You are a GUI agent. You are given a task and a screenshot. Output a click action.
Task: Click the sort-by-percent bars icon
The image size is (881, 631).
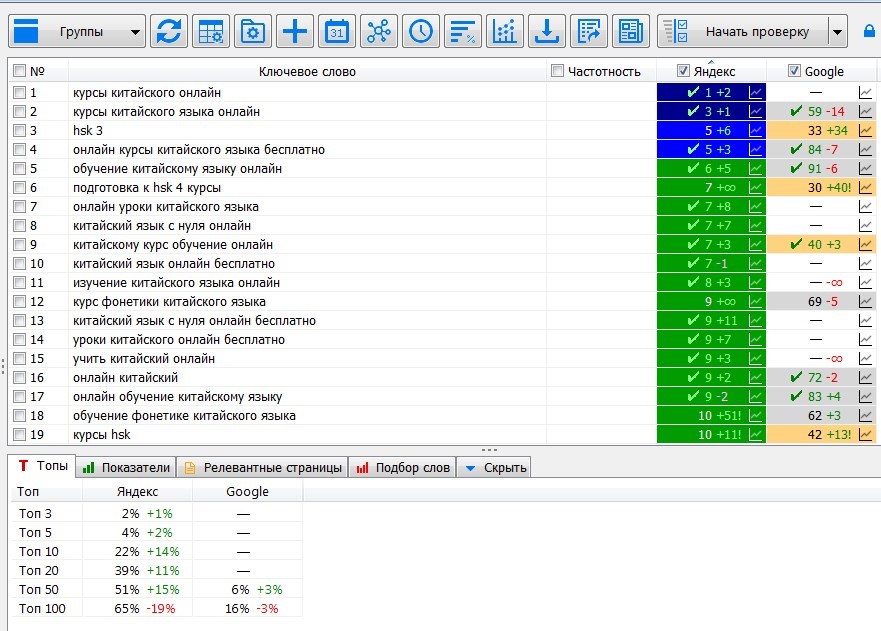tap(462, 31)
